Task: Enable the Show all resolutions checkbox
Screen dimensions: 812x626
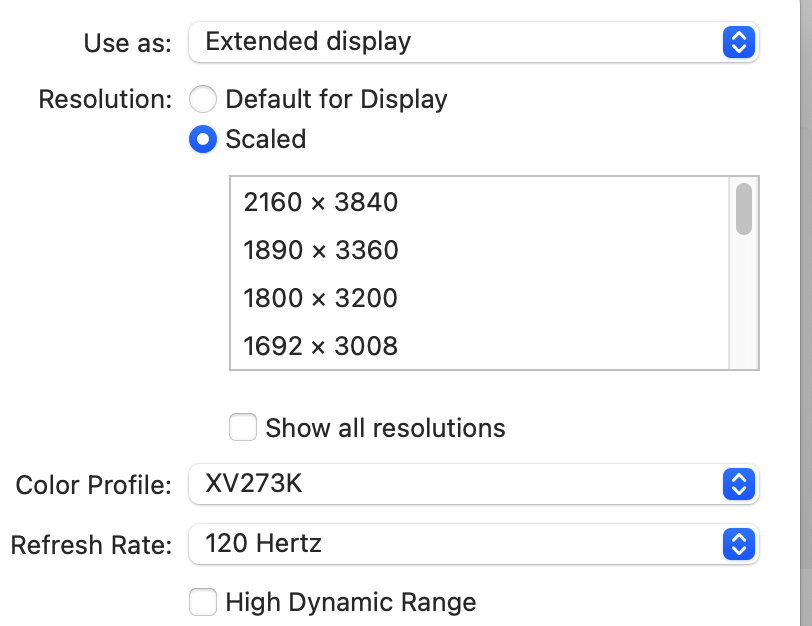Action: click(x=243, y=427)
